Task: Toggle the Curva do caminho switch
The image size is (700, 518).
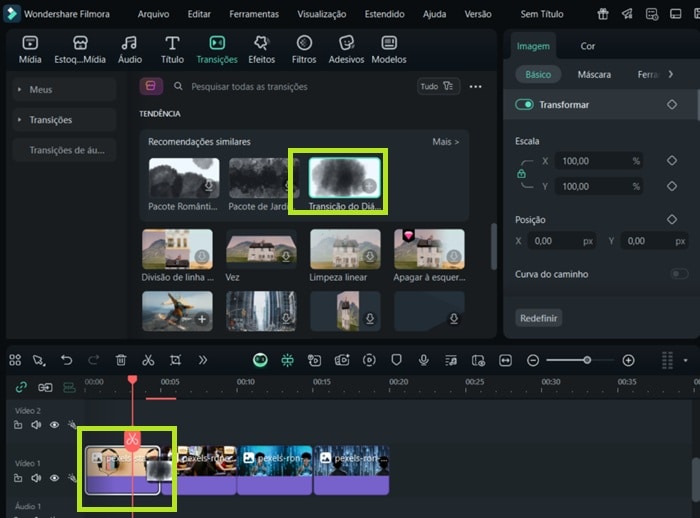Action: click(x=679, y=274)
